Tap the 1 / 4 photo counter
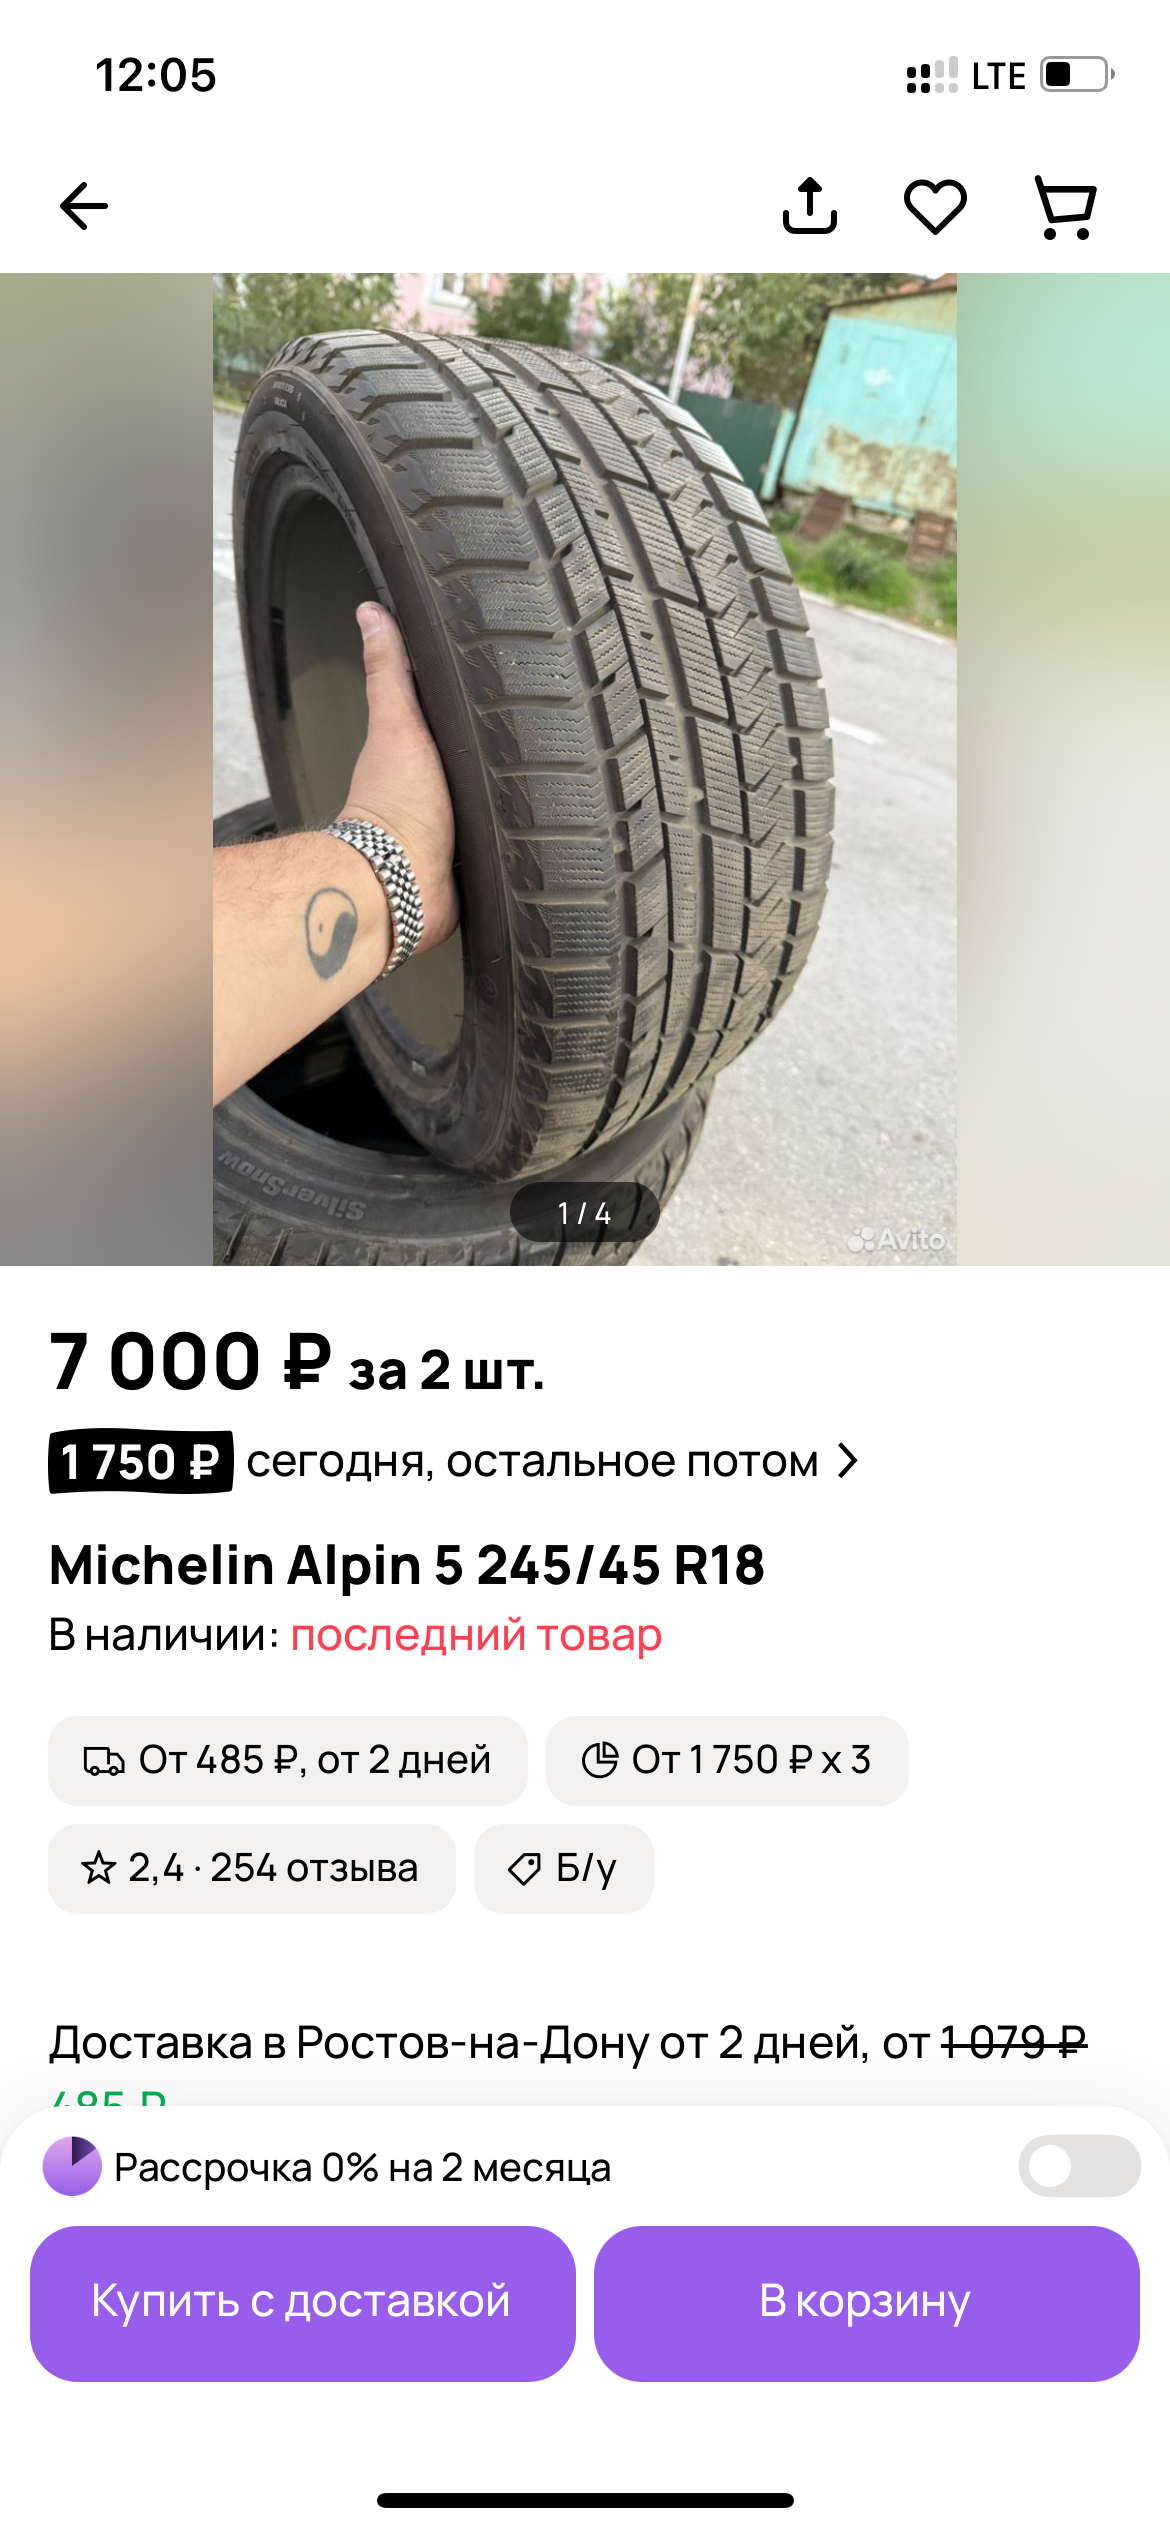This screenshot has width=1170, height=2532. pyautogui.click(x=585, y=1212)
